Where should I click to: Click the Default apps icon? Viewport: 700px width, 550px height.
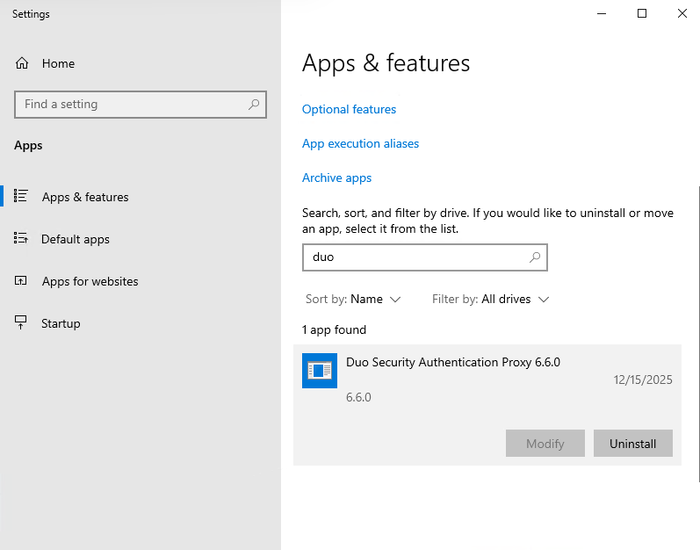pyautogui.click(x=21, y=239)
